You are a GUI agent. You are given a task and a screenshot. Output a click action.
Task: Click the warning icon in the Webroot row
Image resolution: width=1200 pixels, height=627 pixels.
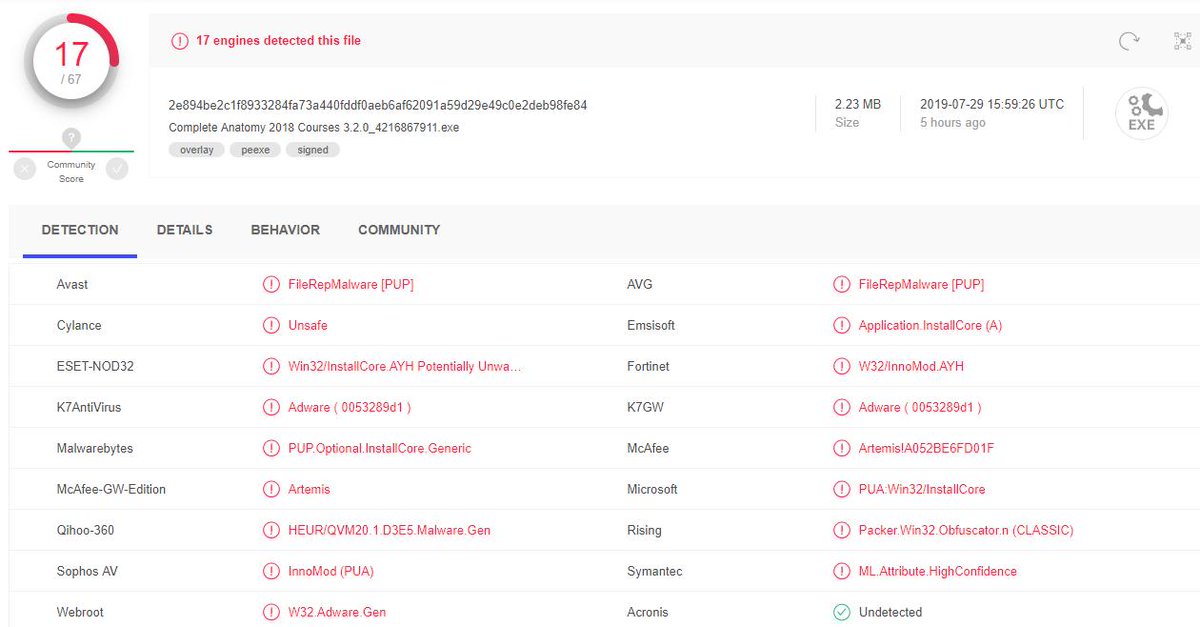pos(271,613)
